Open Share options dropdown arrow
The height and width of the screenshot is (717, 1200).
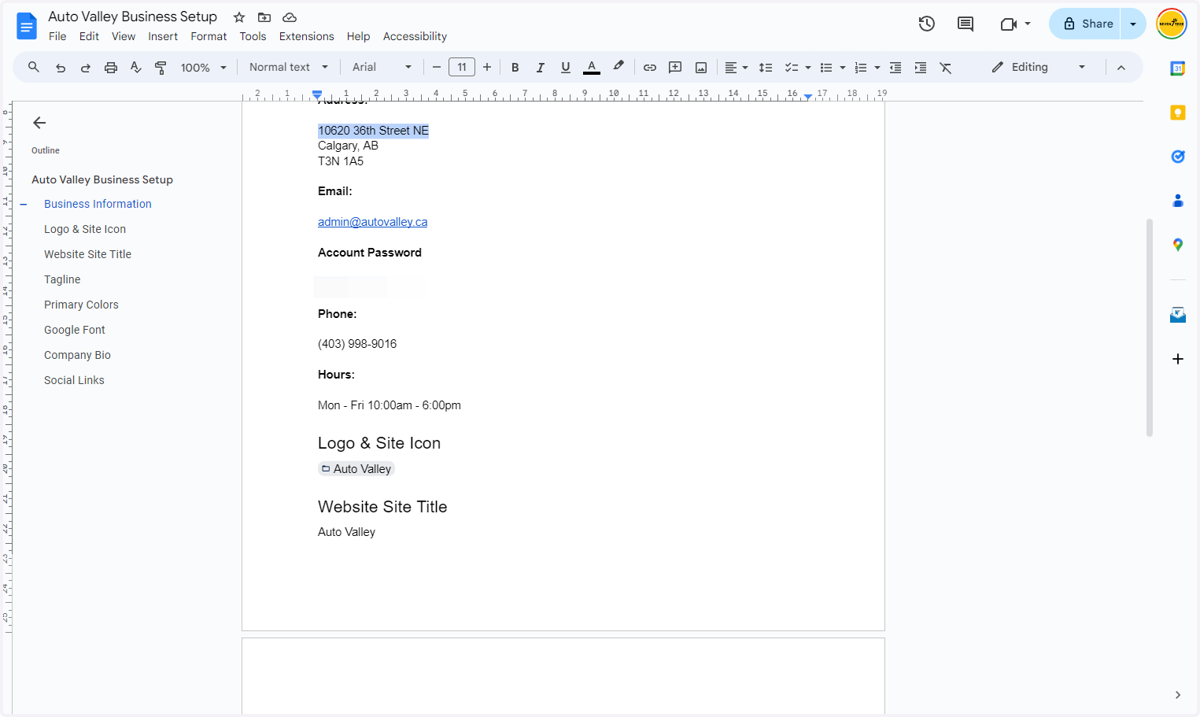click(x=1133, y=24)
